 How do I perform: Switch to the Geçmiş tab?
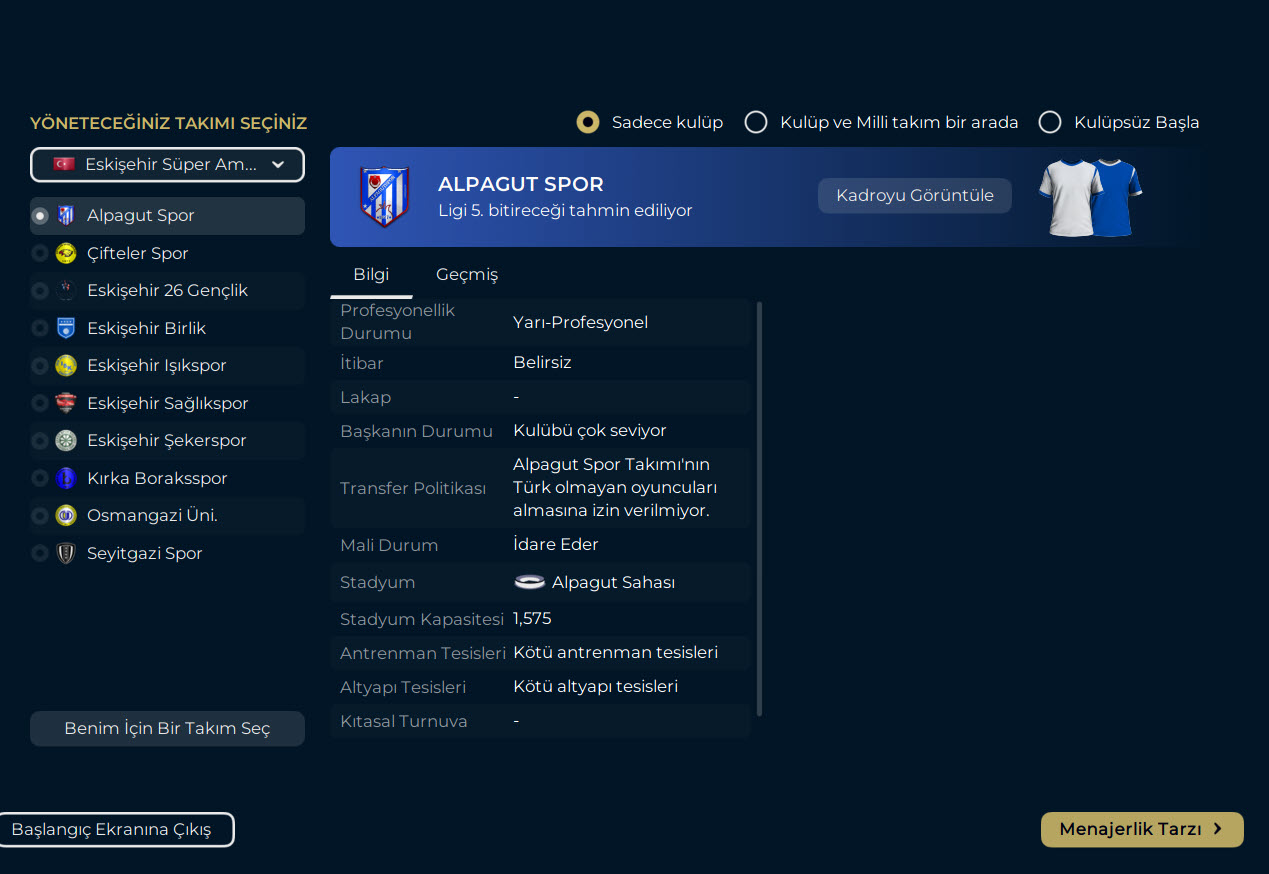click(x=466, y=274)
